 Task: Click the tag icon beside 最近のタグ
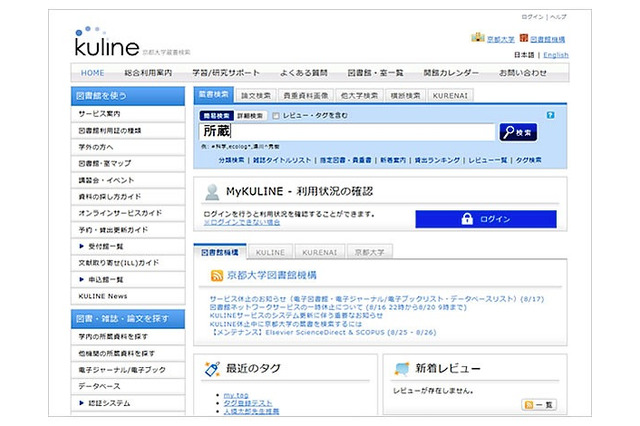click(x=212, y=368)
